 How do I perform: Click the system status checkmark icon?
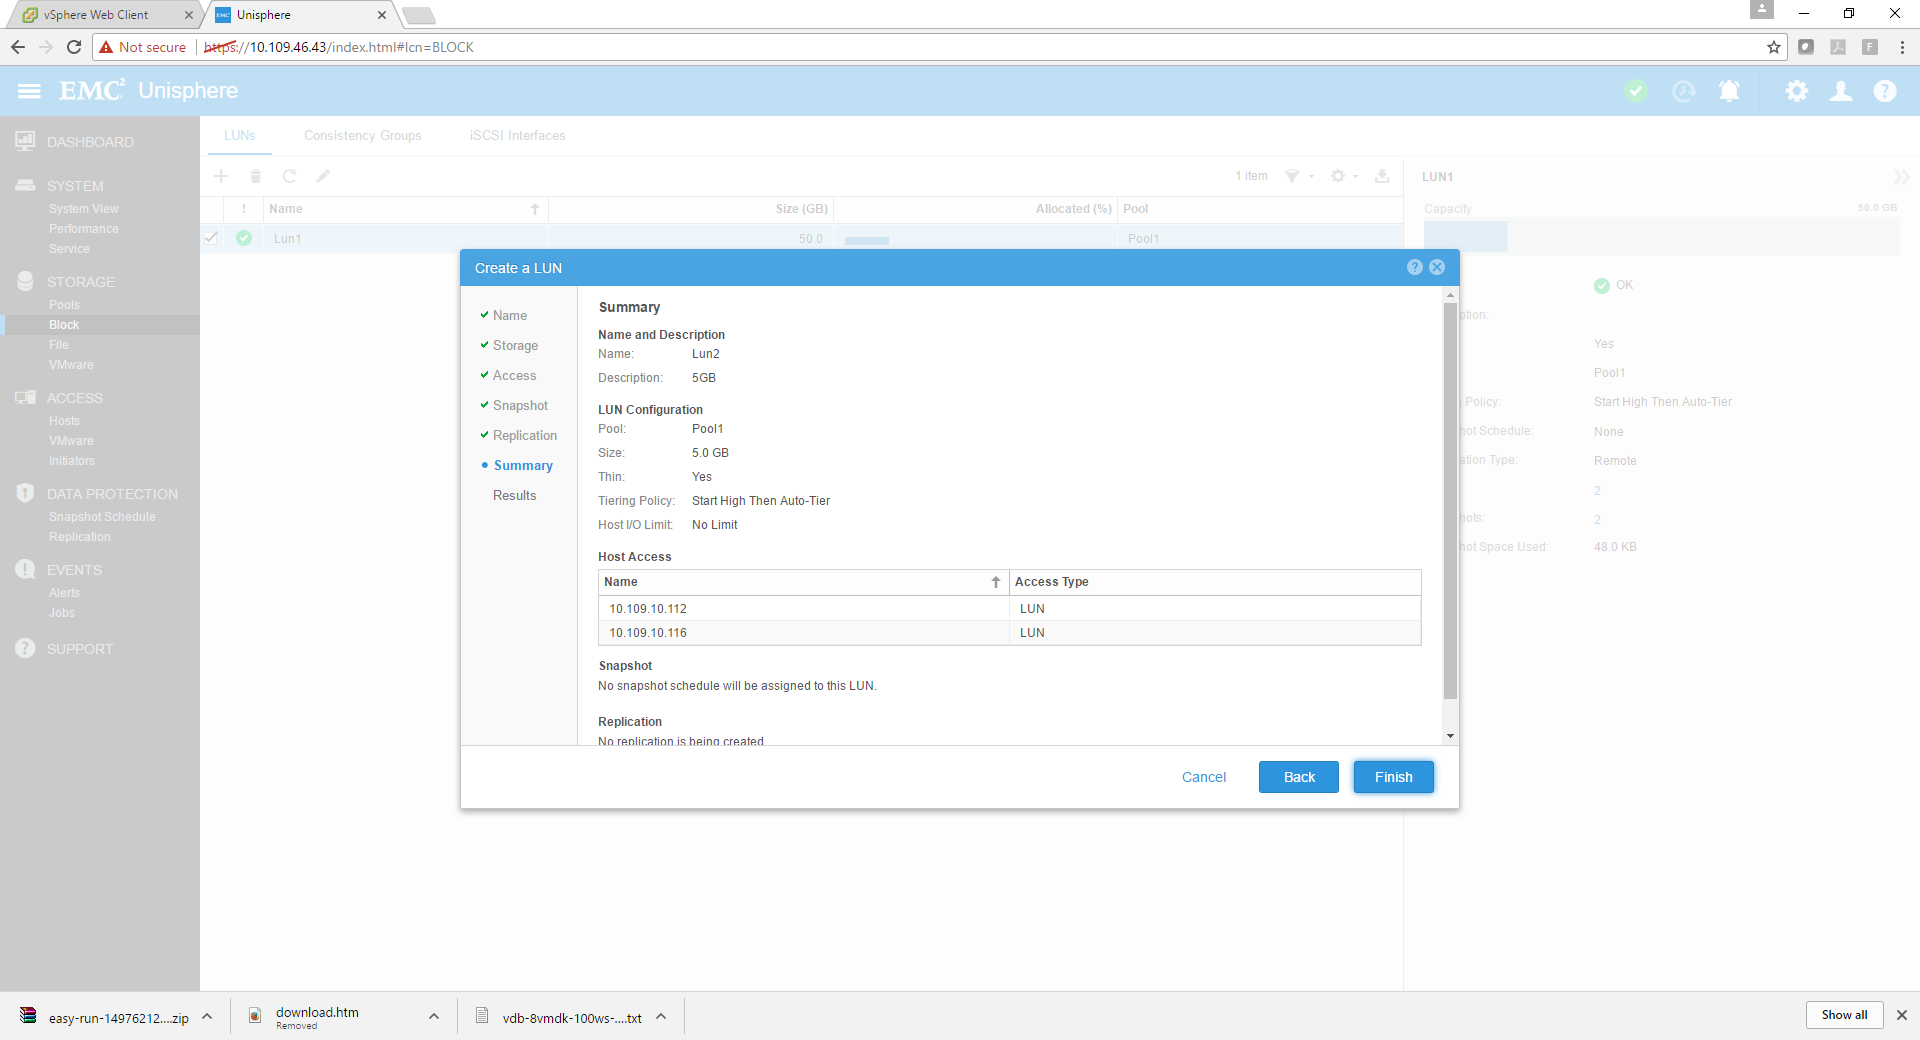pyautogui.click(x=1636, y=91)
